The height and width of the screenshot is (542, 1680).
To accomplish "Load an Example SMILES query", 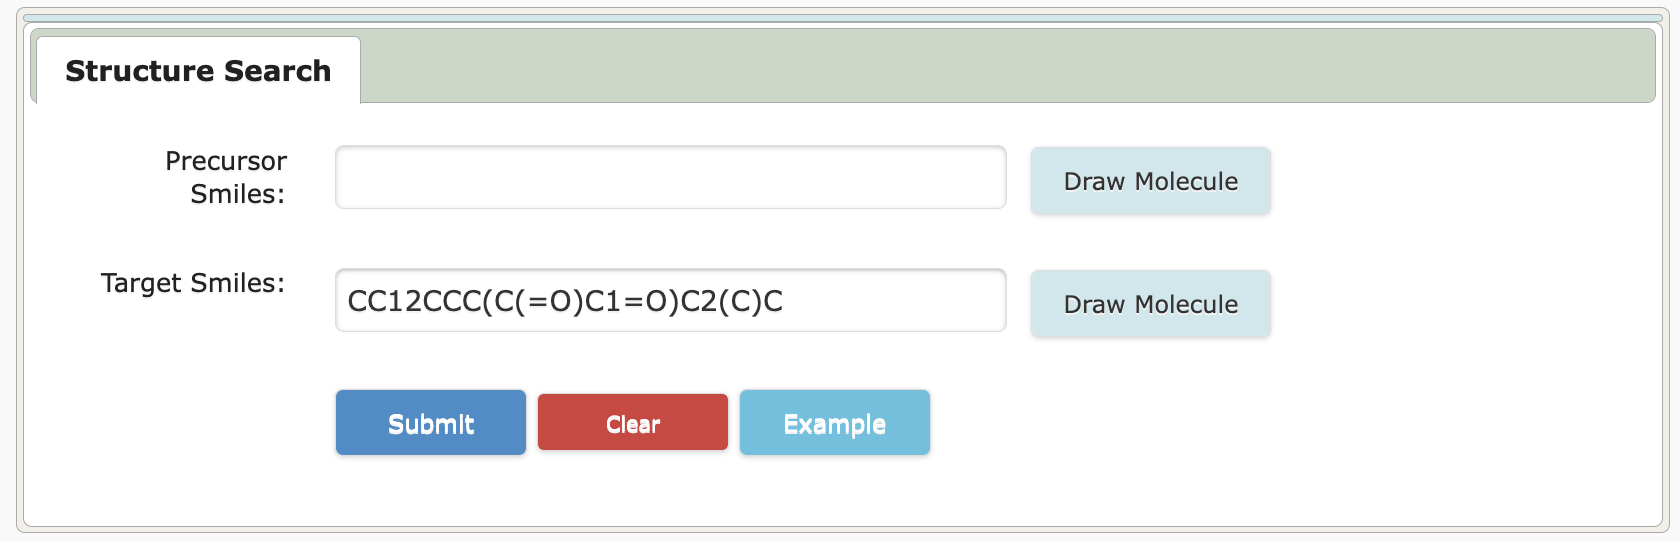I will (x=835, y=423).
